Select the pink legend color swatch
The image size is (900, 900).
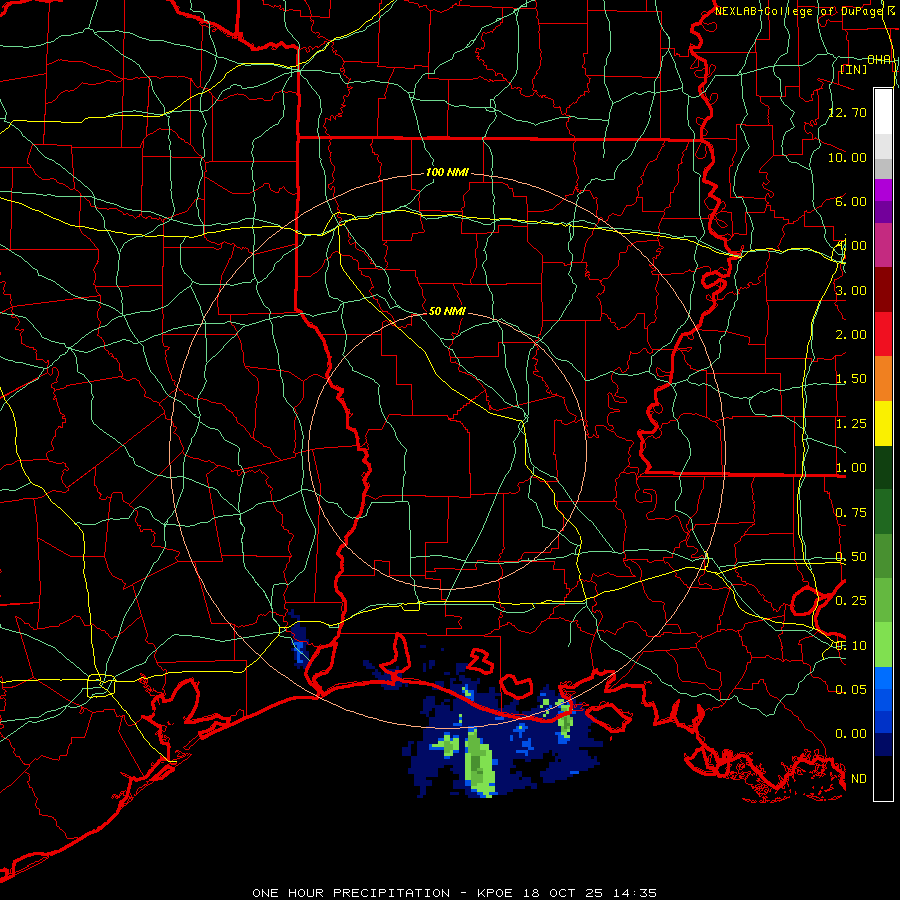tap(883, 246)
